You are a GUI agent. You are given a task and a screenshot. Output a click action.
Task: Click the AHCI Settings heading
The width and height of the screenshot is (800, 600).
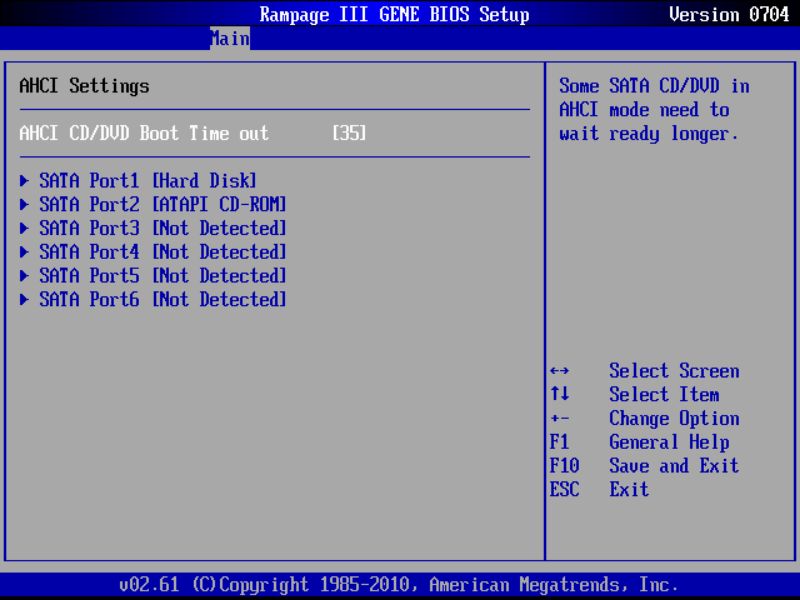coord(84,86)
